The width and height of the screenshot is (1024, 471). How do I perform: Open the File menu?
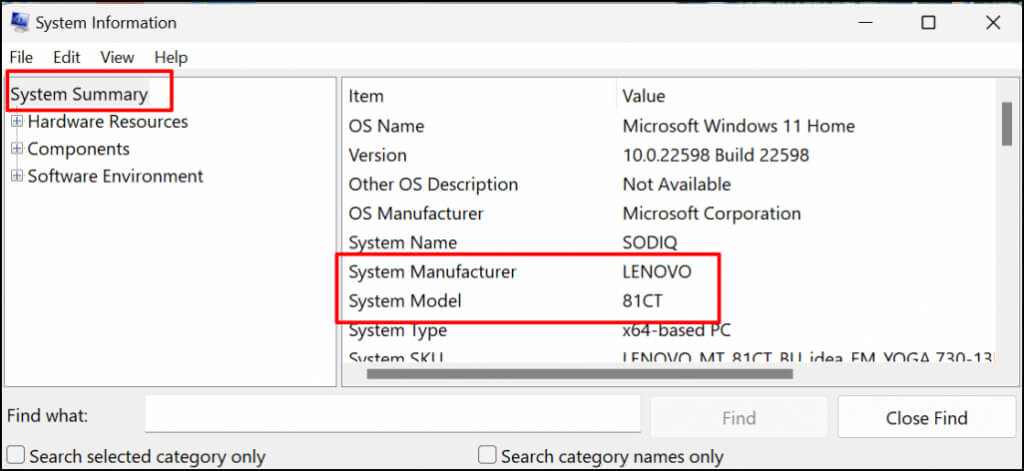[21, 57]
